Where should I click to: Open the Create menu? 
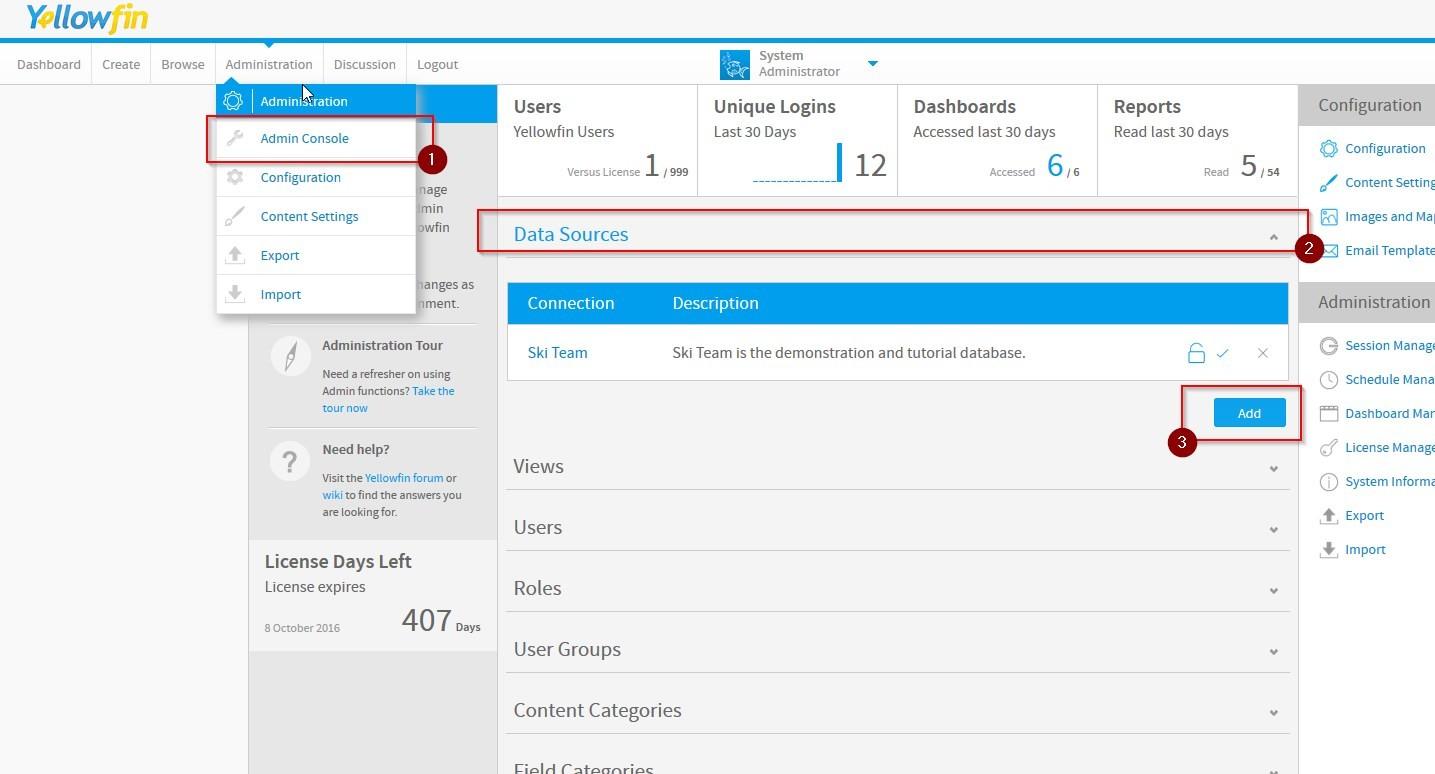121,64
